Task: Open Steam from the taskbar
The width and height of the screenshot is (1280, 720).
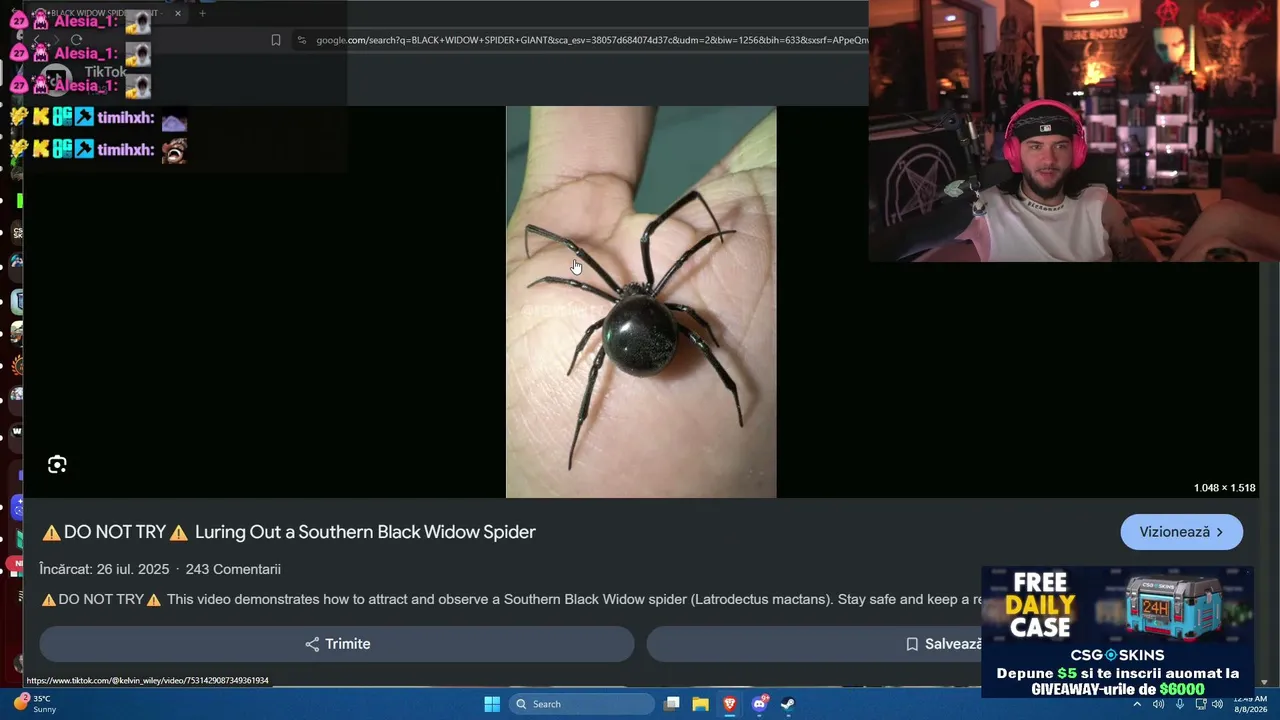Action: (x=788, y=704)
